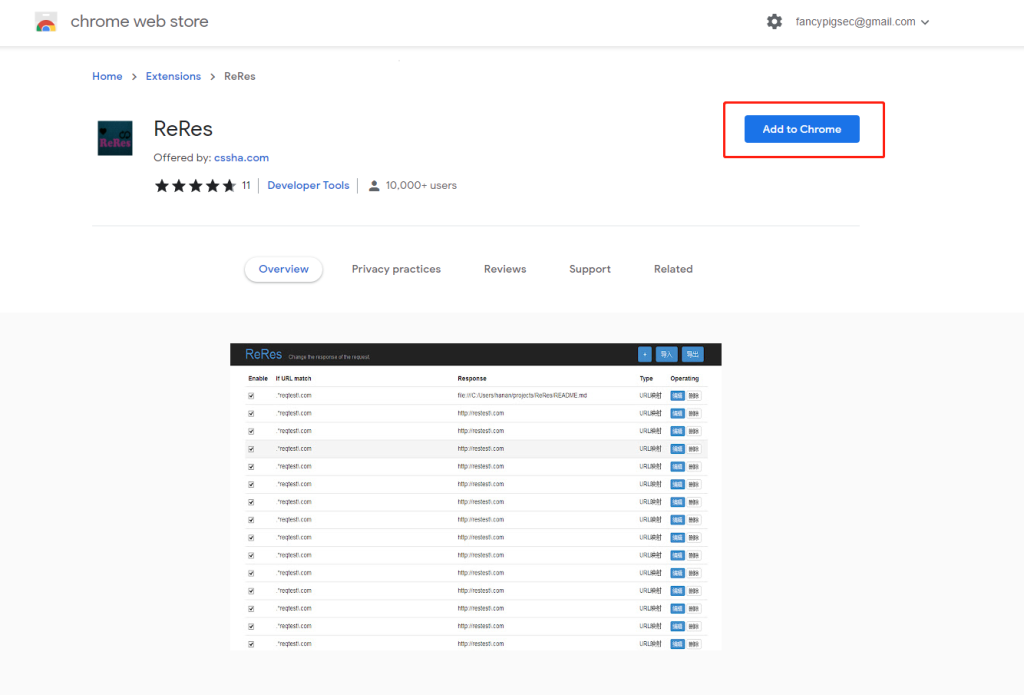This screenshot has width=1024, height=695.
Task: Expand the fancypigsec@gmail.com account dropdown
Action: click(862, 22)
